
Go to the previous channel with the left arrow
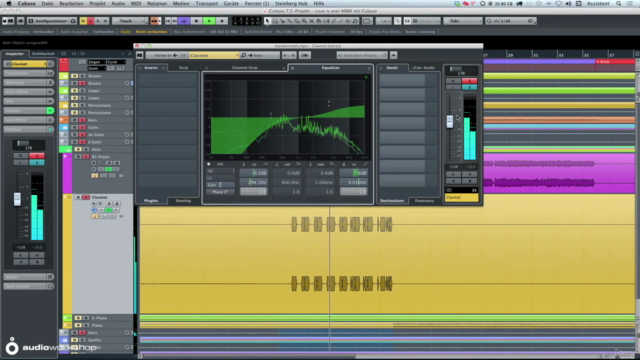click(285, 55)
